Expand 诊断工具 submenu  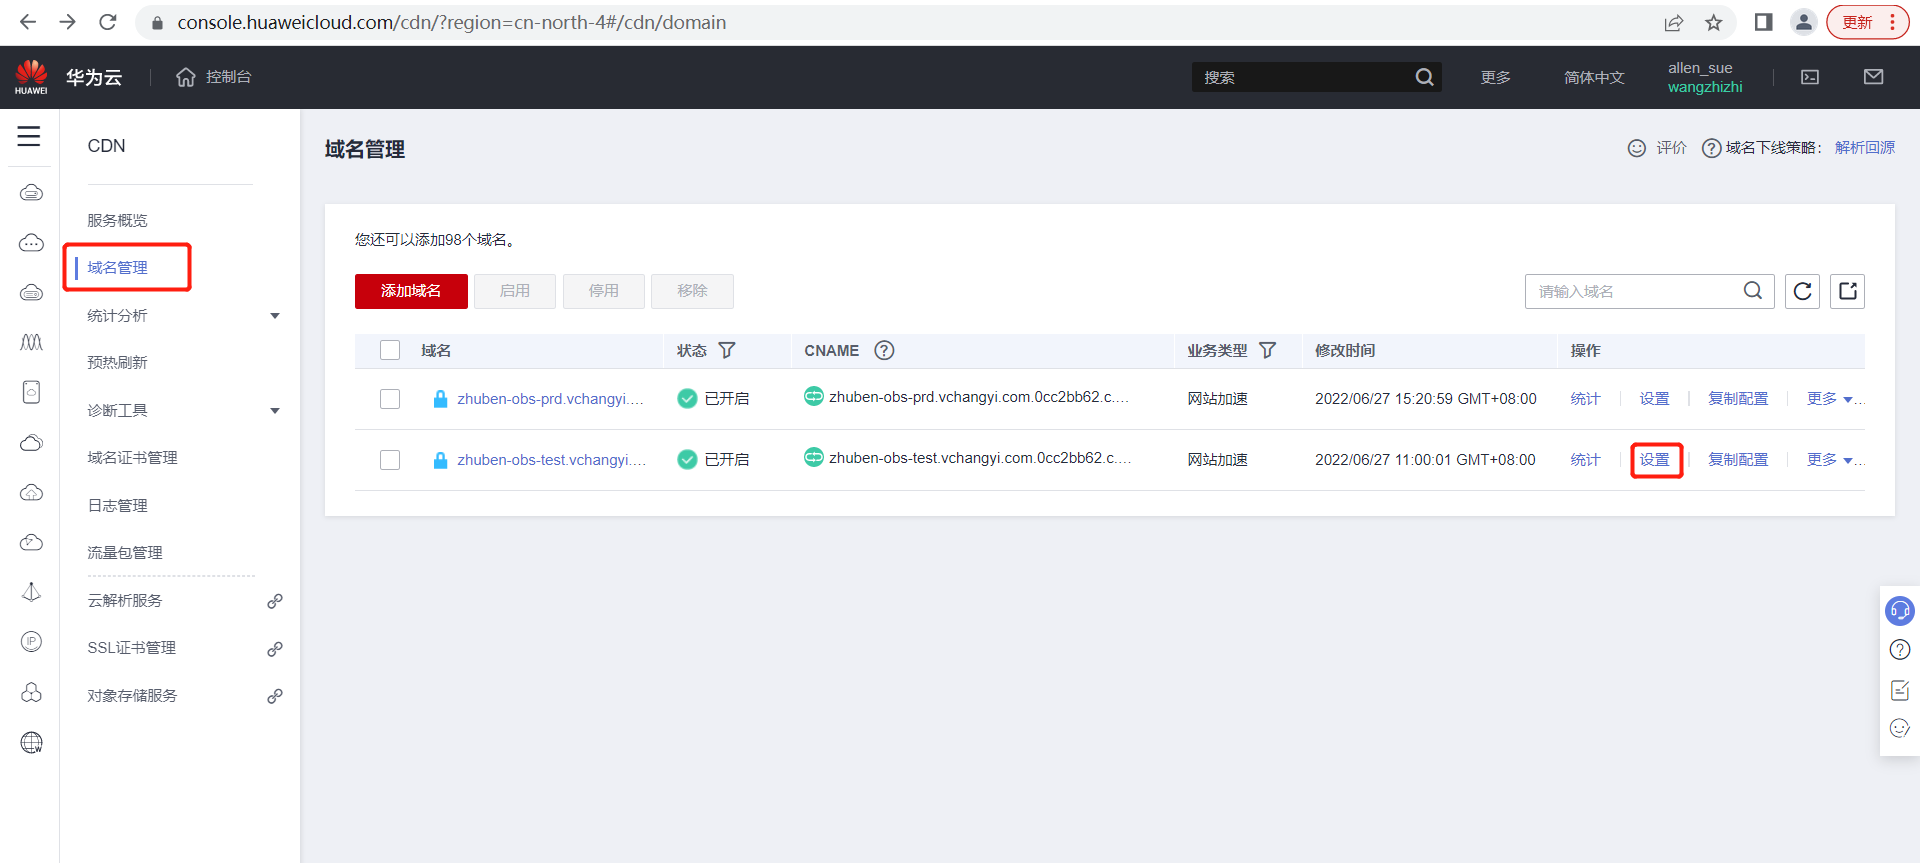click(275, 411)
